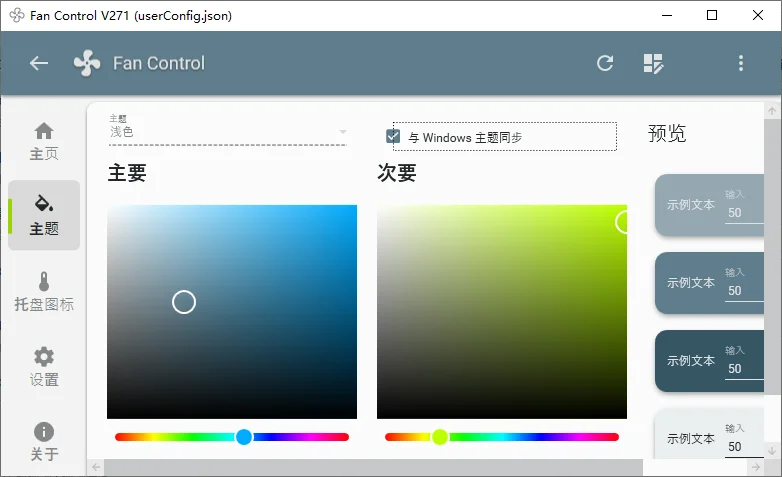Expand the 主题 浅色 theme dropdown

[228, 130]
